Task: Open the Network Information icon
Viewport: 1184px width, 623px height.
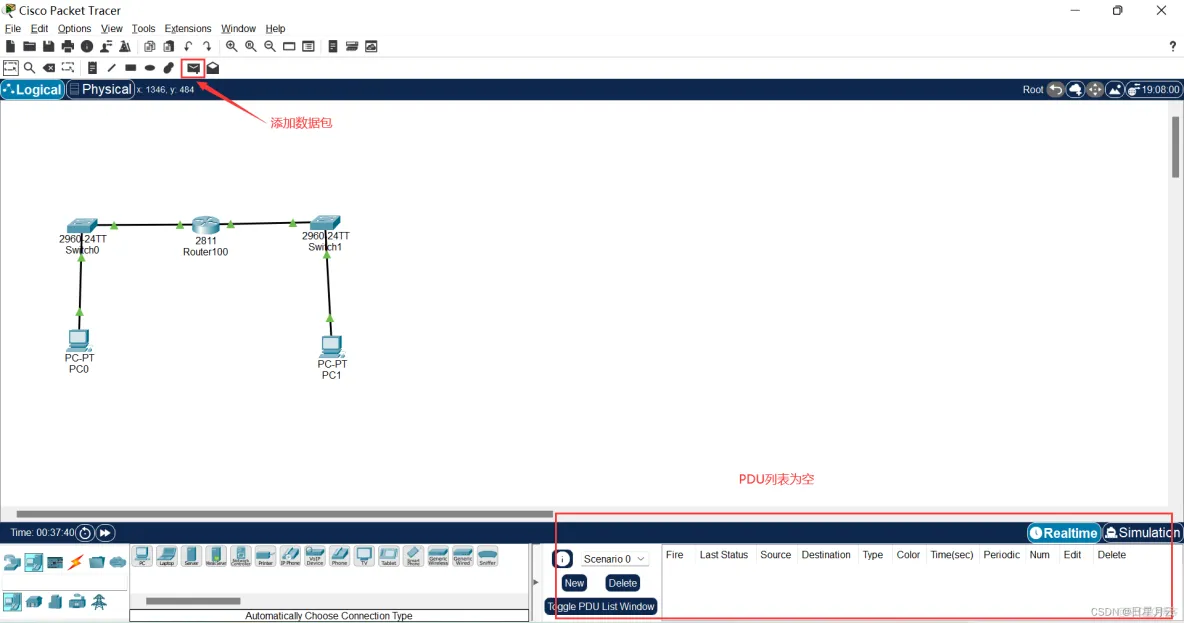Action: point(87,47)
